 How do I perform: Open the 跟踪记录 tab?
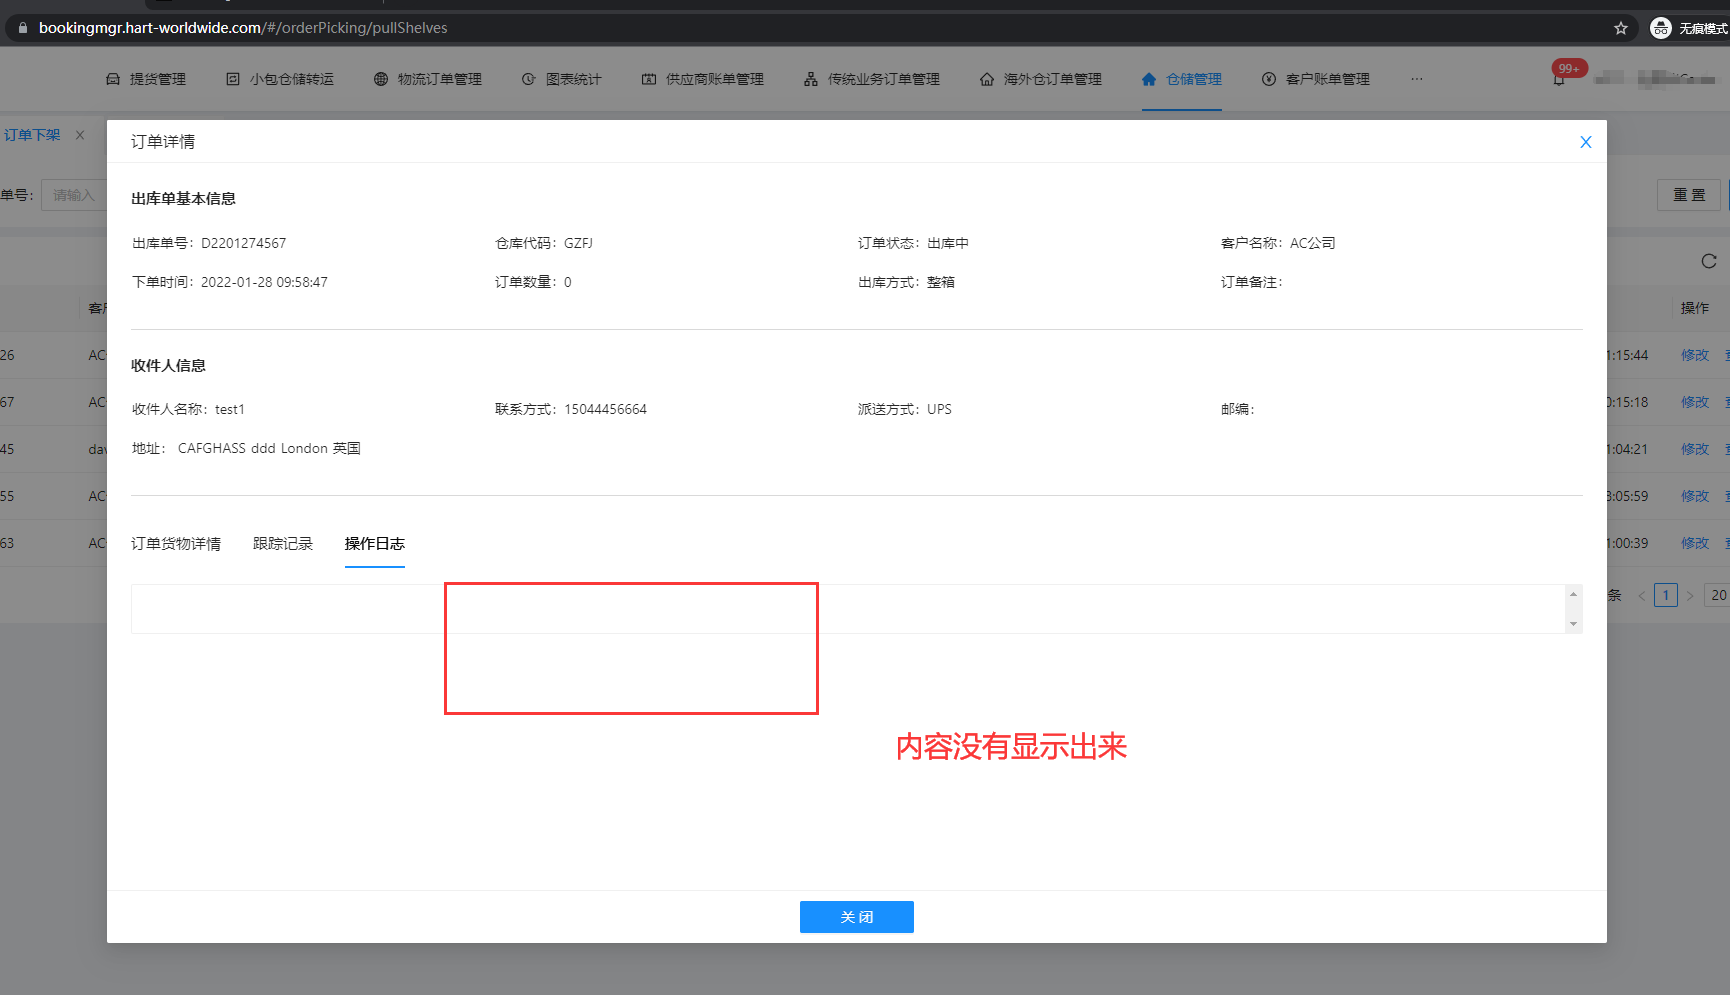283,544
